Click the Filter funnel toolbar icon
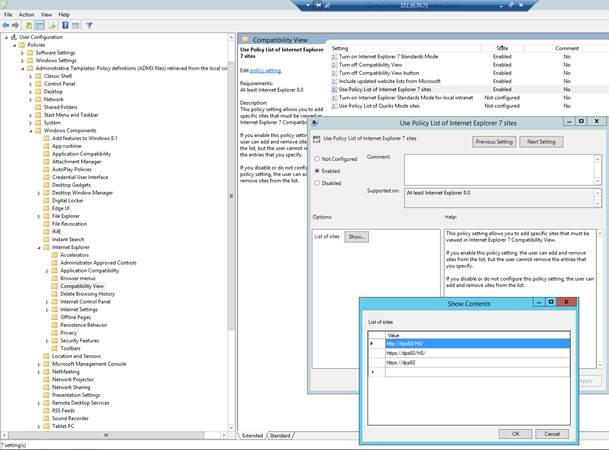Screen dimensions: 609x450 [89, 26]
